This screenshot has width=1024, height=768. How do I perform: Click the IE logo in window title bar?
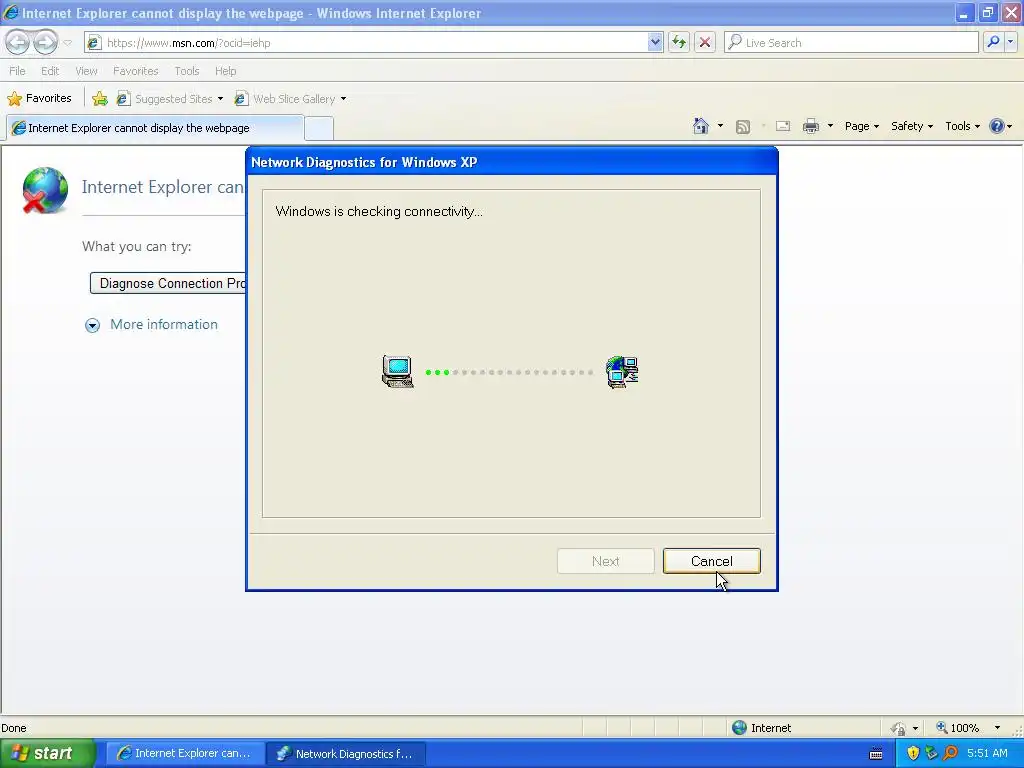[11, 12]
